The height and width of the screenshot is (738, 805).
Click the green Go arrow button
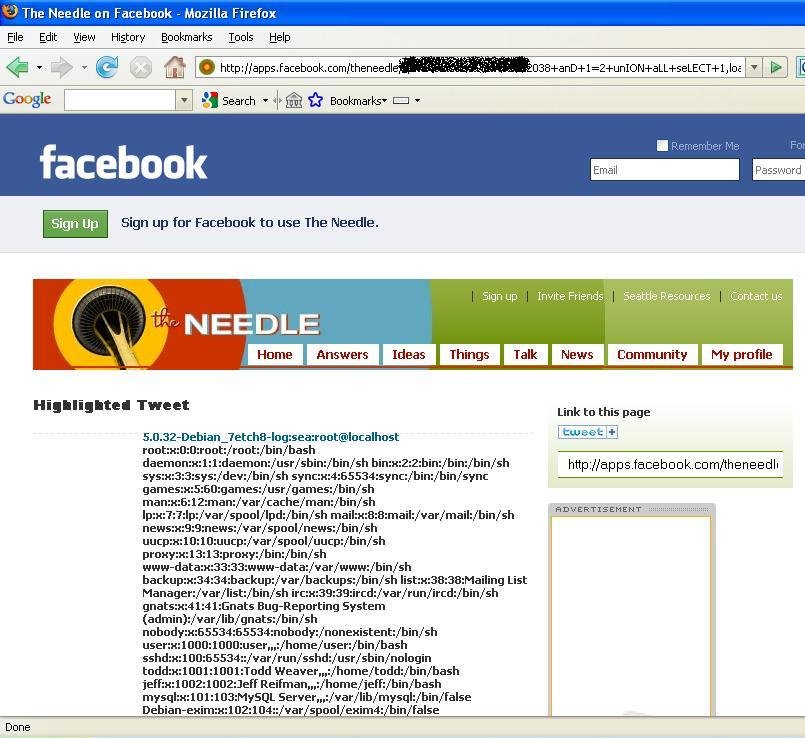[x=776, y=67]
